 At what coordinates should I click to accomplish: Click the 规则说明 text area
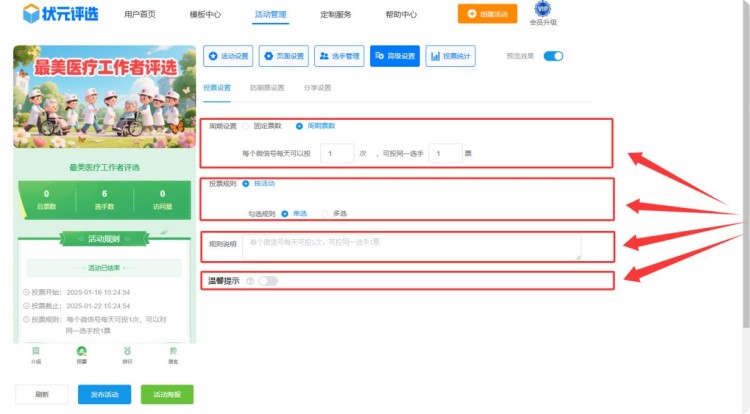point(411,247)
